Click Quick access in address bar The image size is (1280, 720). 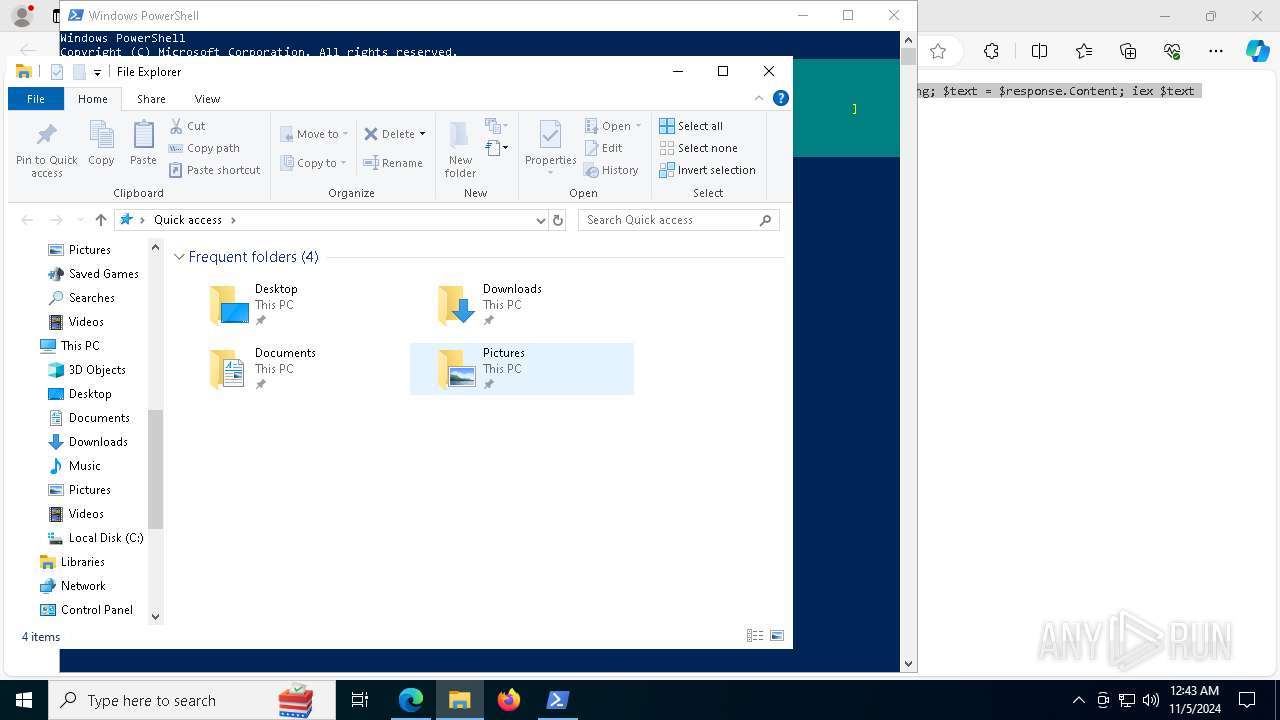188,220
